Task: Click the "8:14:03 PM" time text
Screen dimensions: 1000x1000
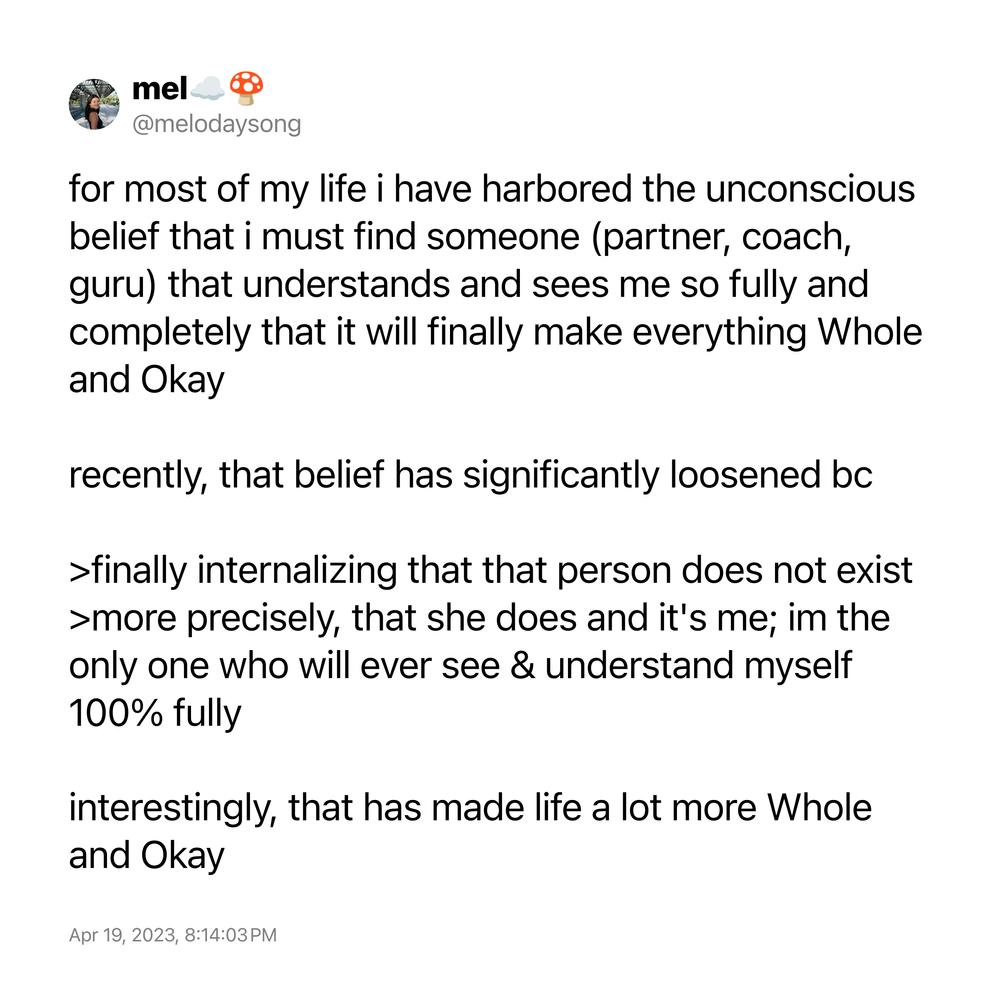Action: (231, 935)
